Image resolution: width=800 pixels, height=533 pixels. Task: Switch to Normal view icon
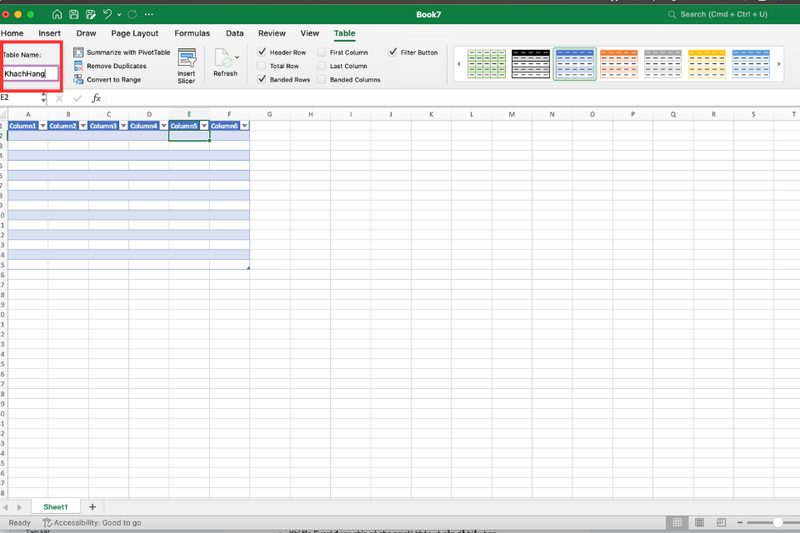pyautogui.click(x=677, y=522)
